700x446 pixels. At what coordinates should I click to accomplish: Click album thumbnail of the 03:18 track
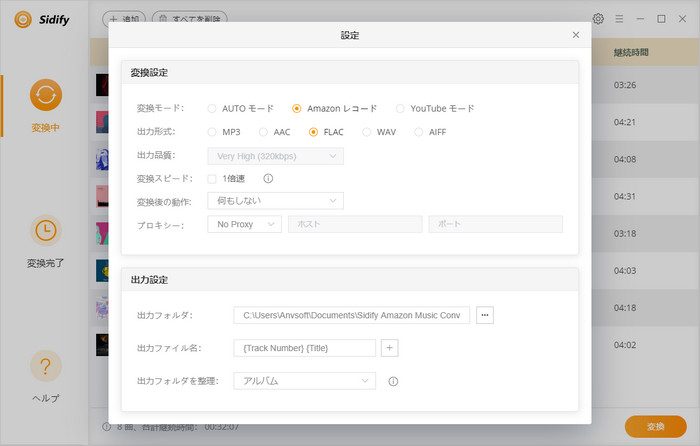pos(102,233)
